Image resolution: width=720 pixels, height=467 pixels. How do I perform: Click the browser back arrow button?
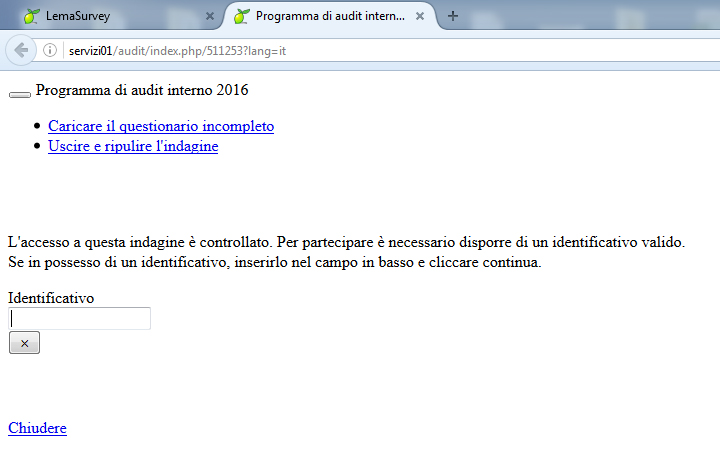click(x=21, y=51)
